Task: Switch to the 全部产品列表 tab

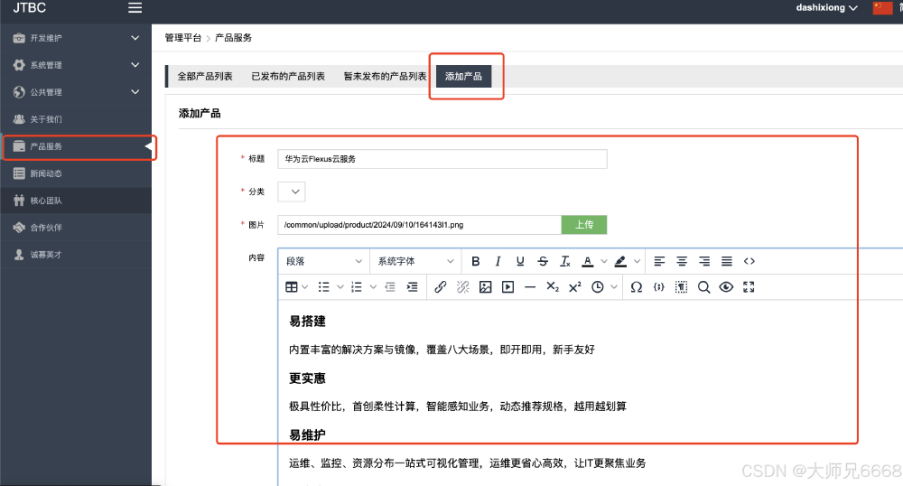Action: click(204, 76)
